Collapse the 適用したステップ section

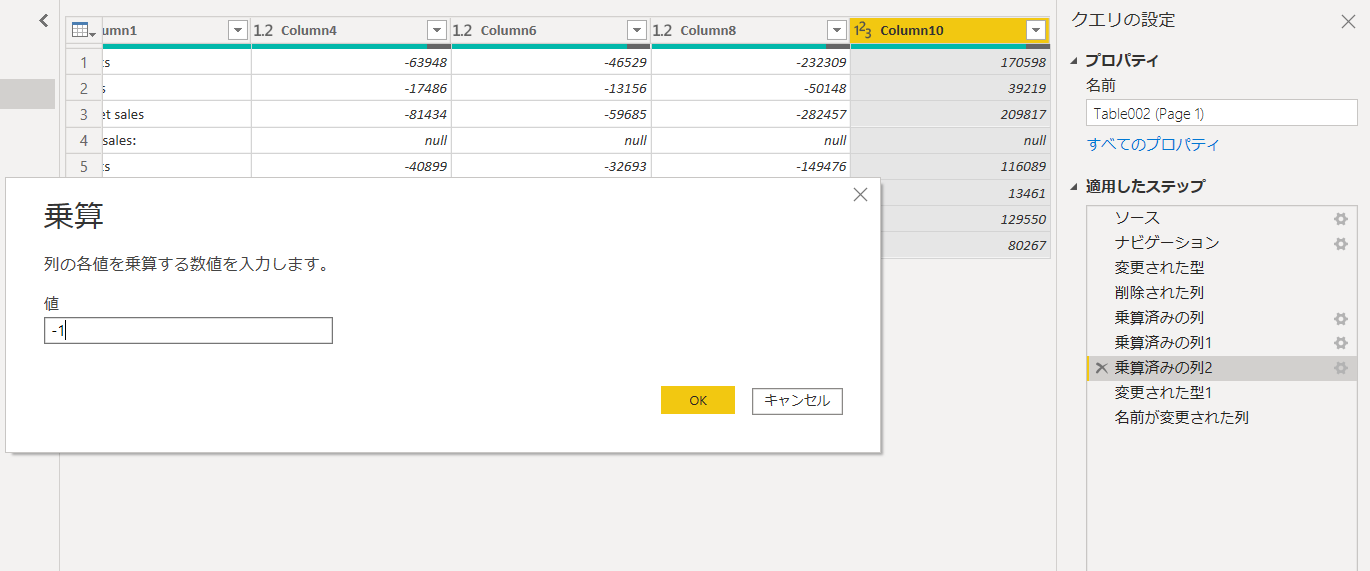click(x=1075, y=187)
